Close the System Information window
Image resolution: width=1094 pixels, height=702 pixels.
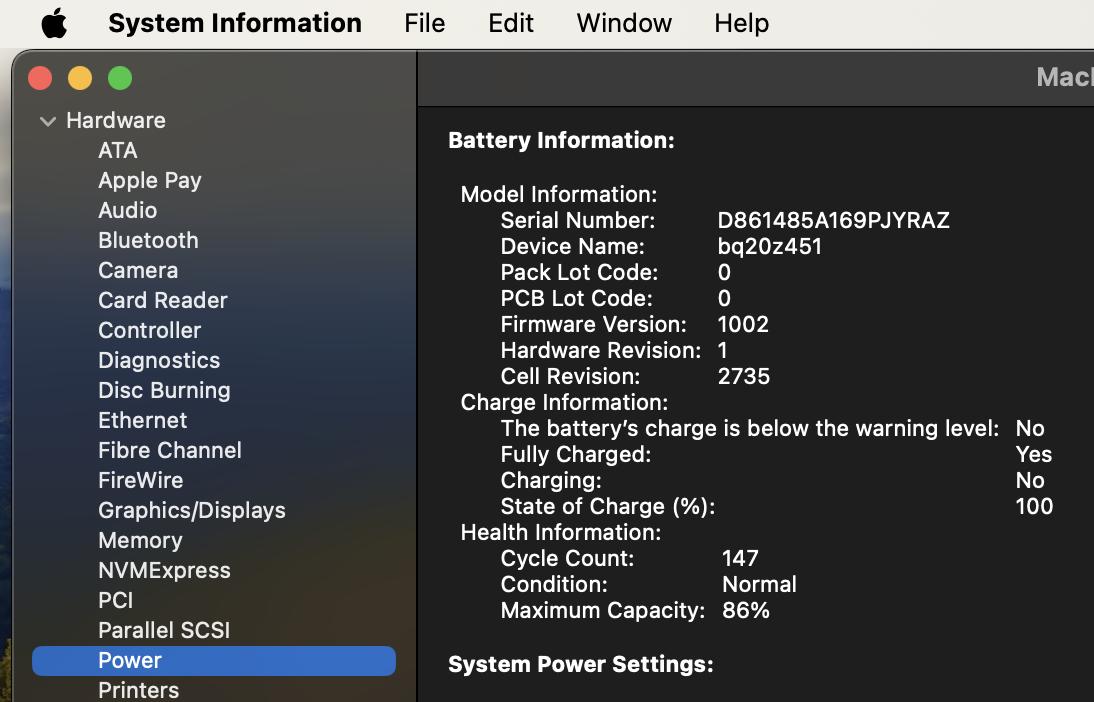click(40, 78)
